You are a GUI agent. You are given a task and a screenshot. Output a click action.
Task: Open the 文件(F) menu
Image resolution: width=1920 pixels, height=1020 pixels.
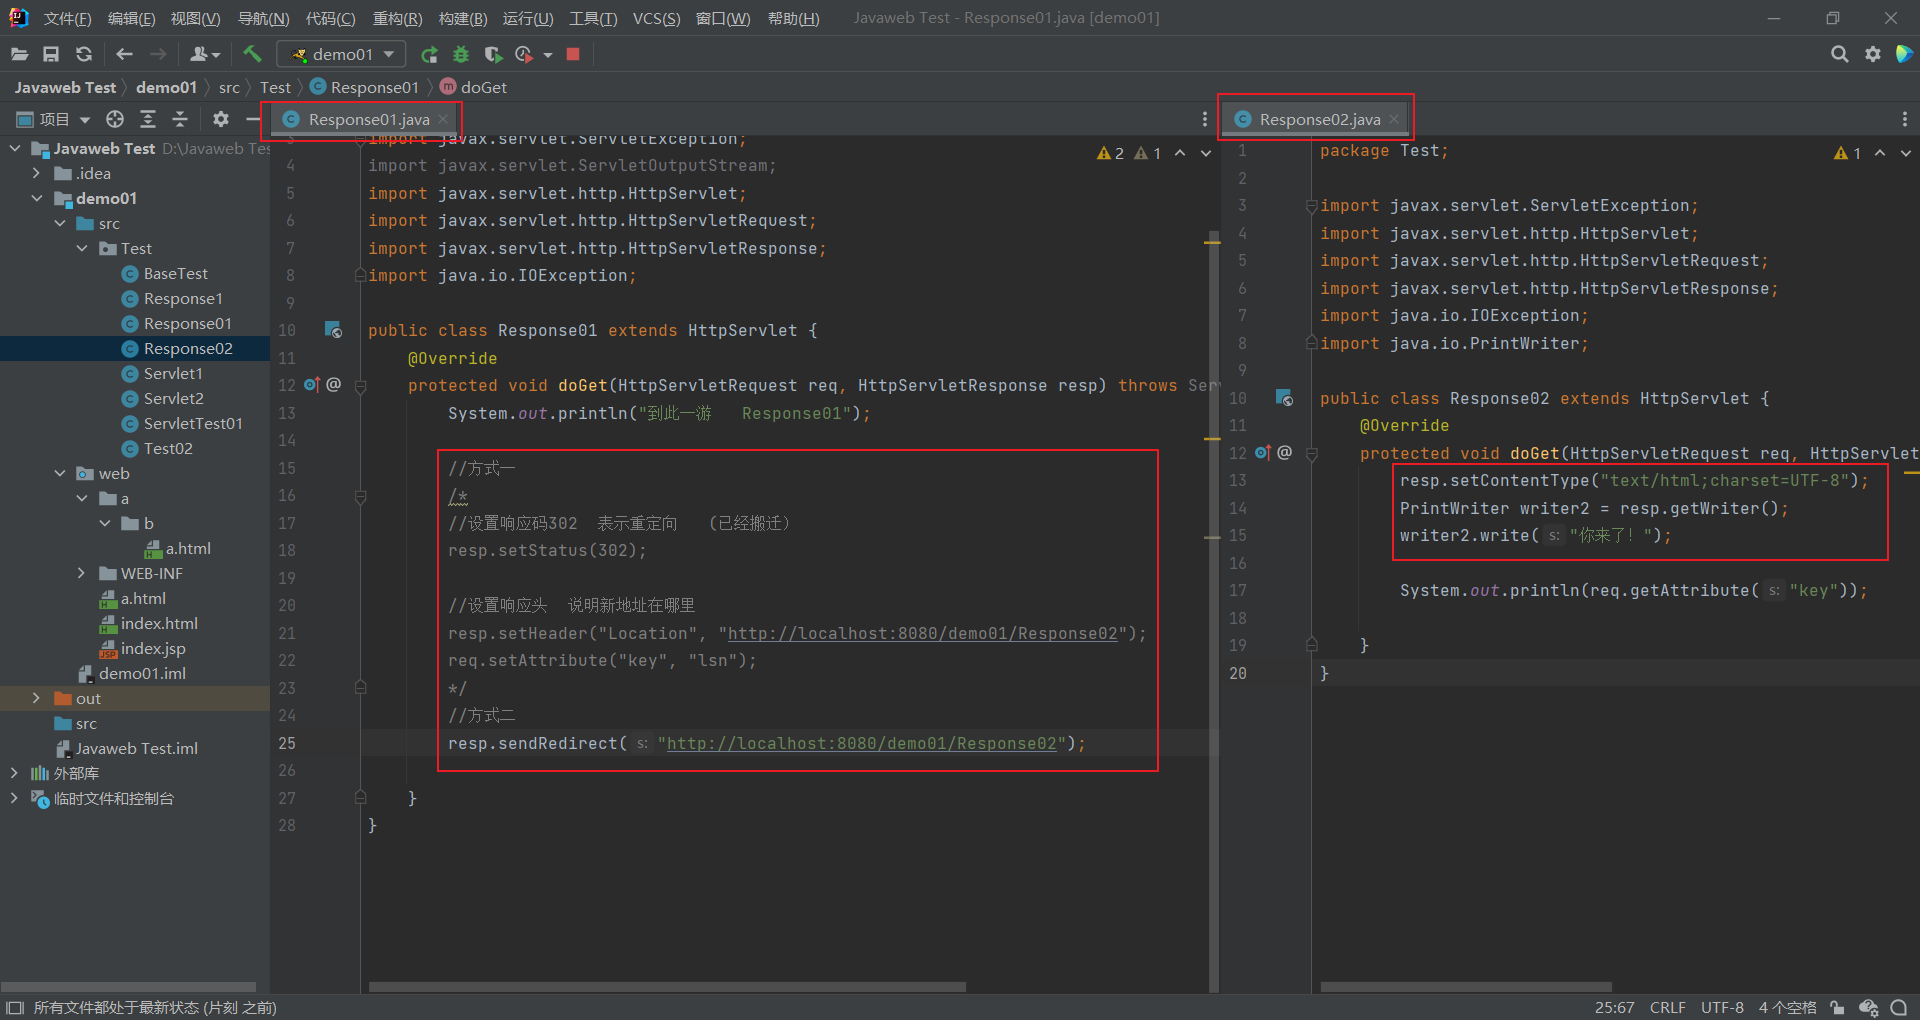[67, 18]
